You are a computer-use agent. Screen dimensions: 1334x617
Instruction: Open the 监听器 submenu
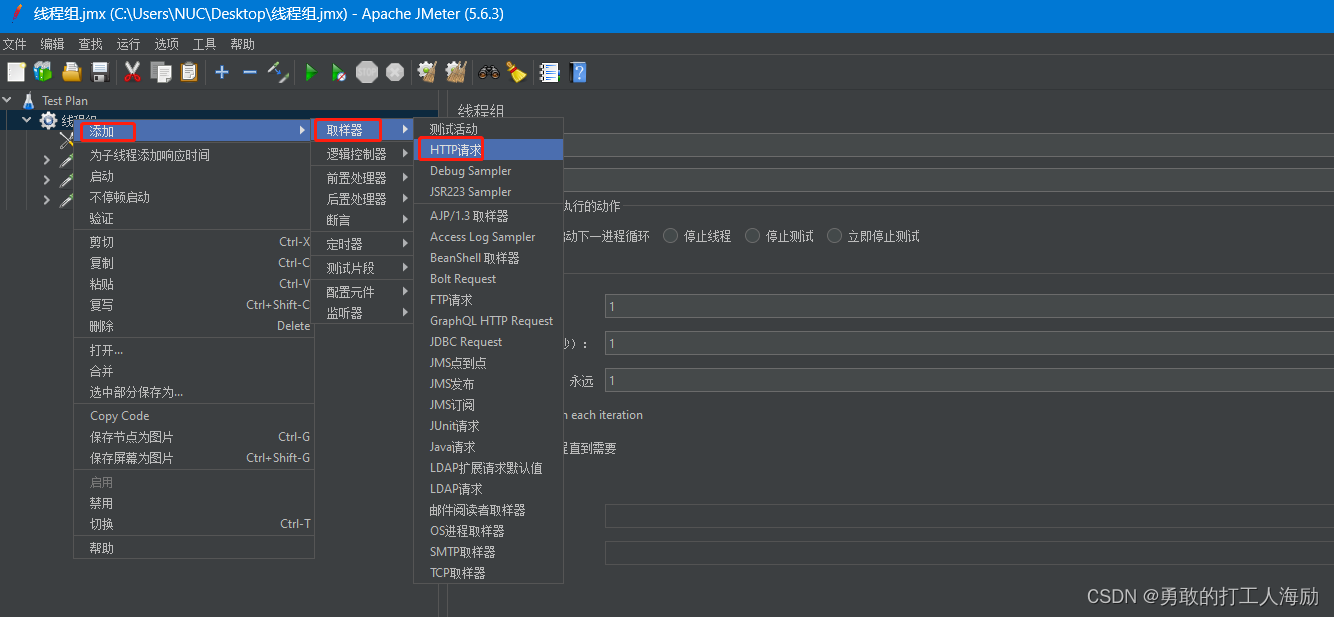coord(364,313)
